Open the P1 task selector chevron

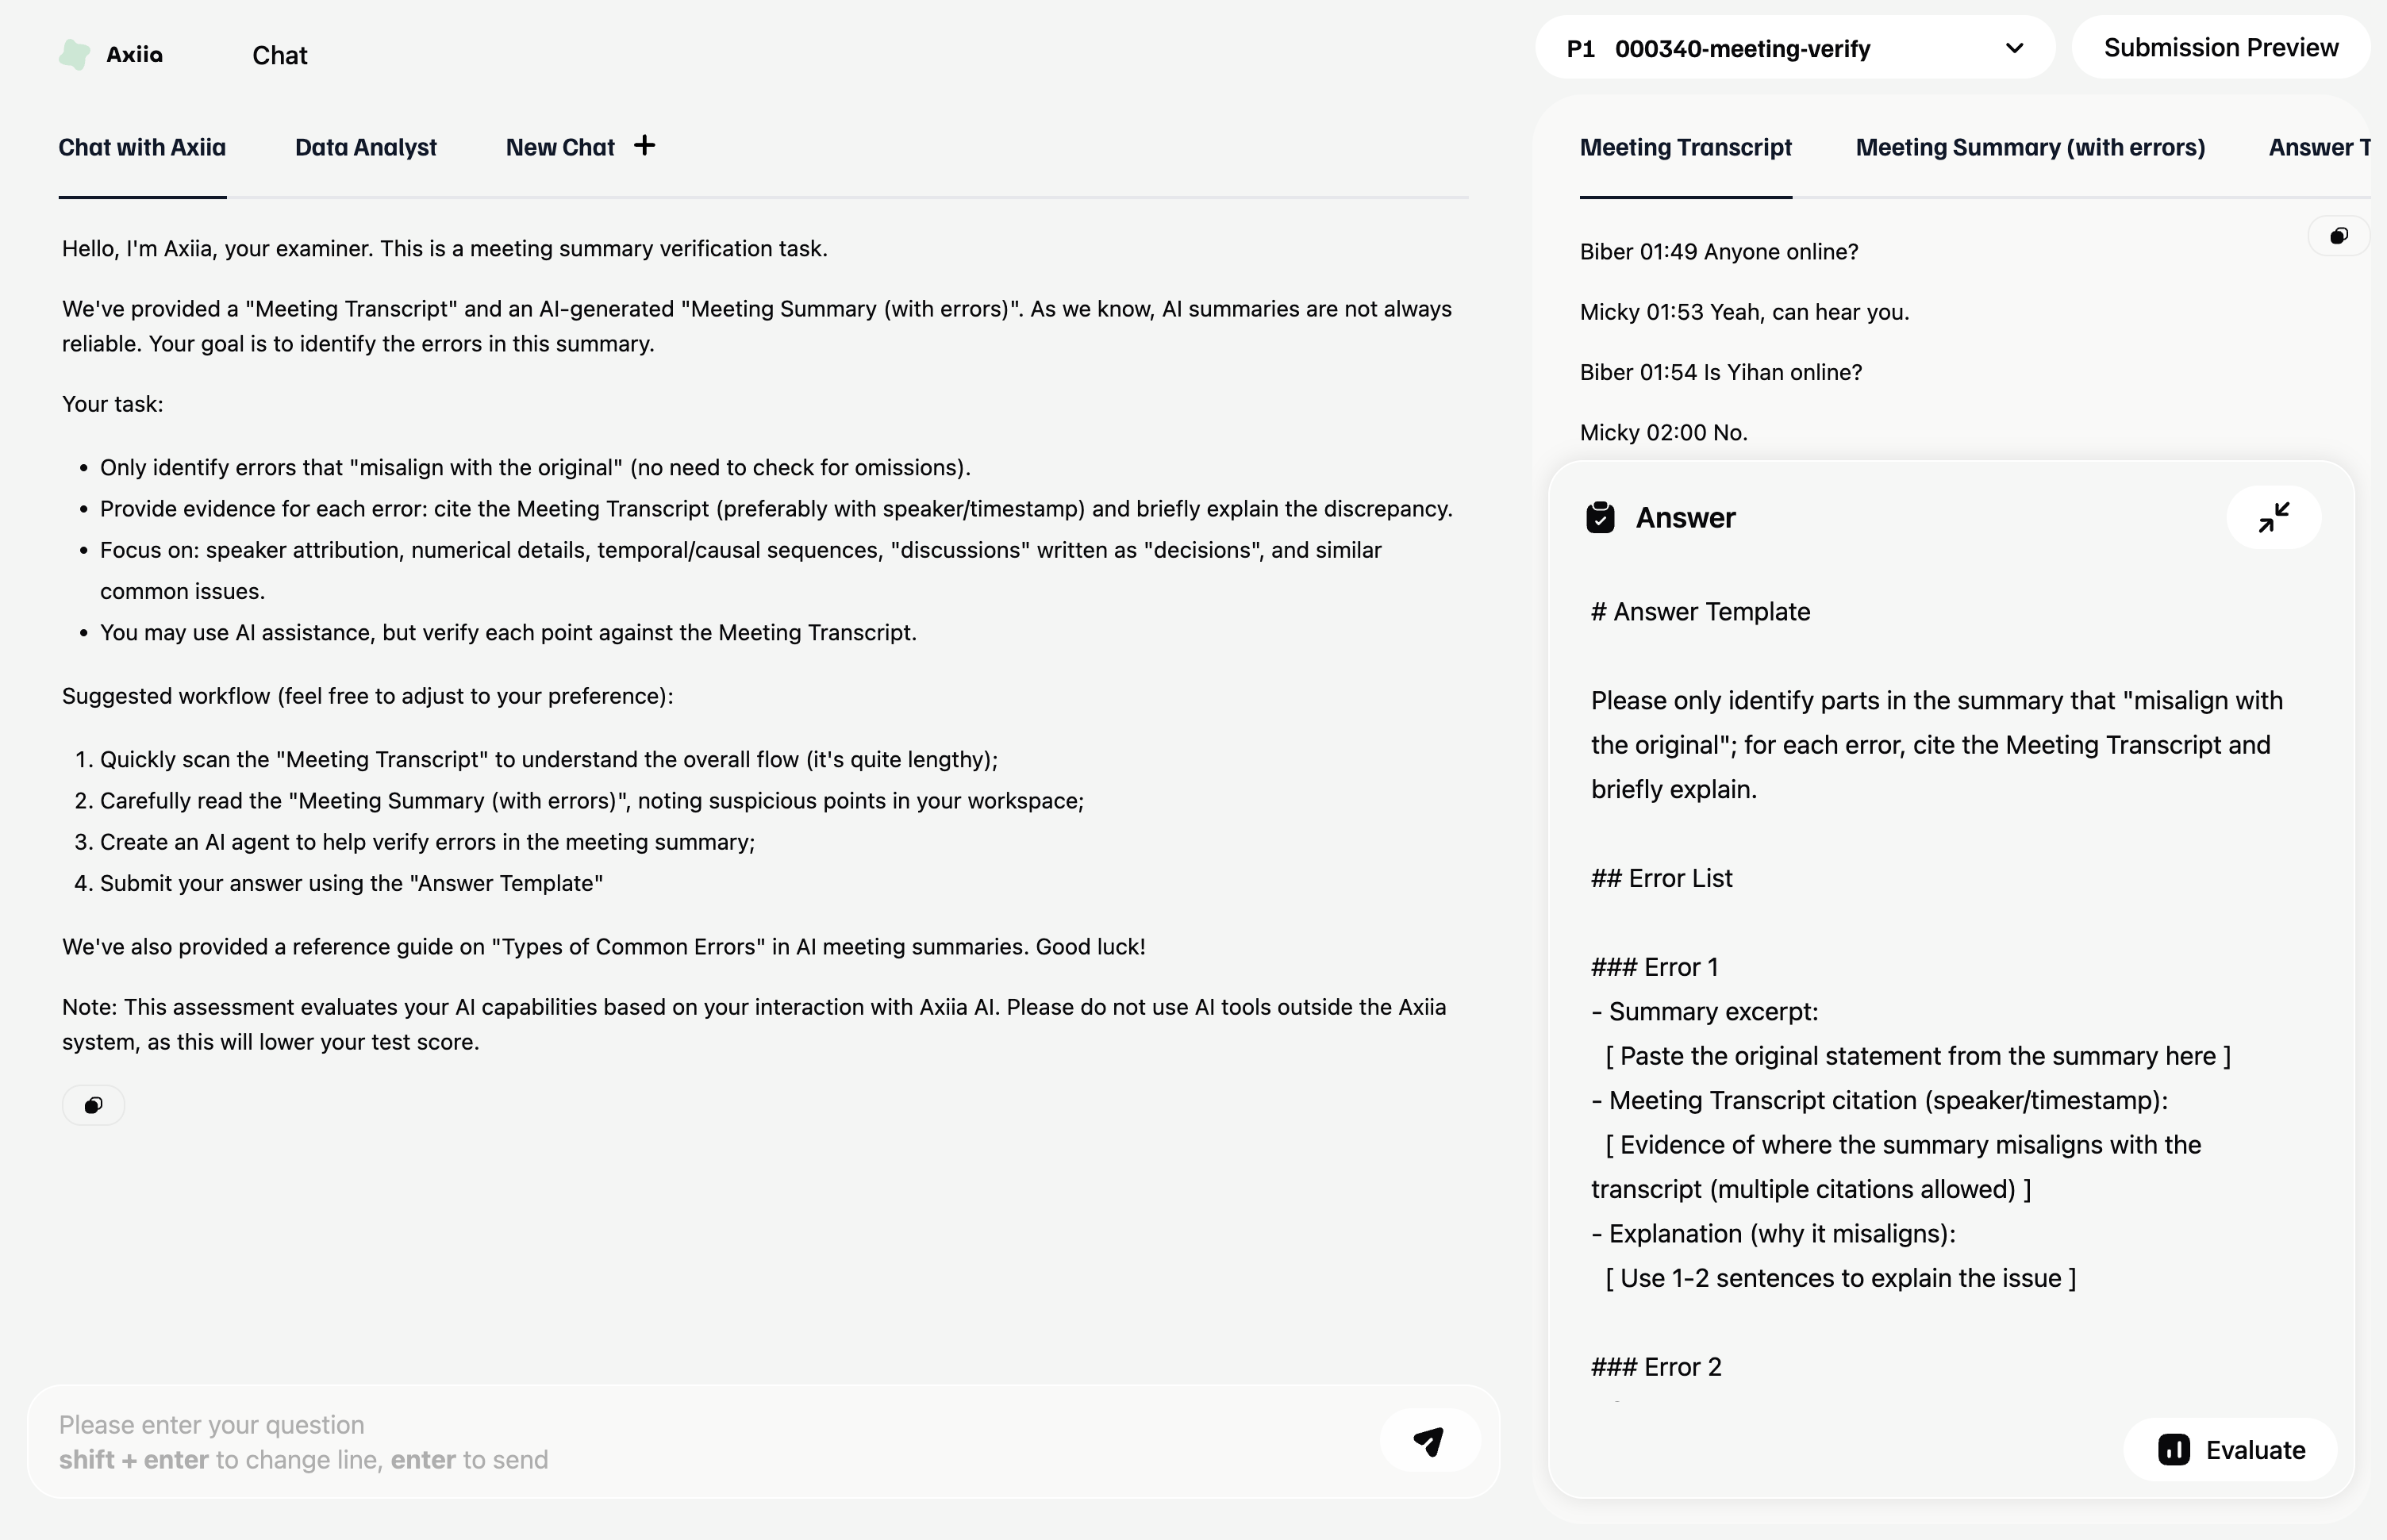[2015, 48]
